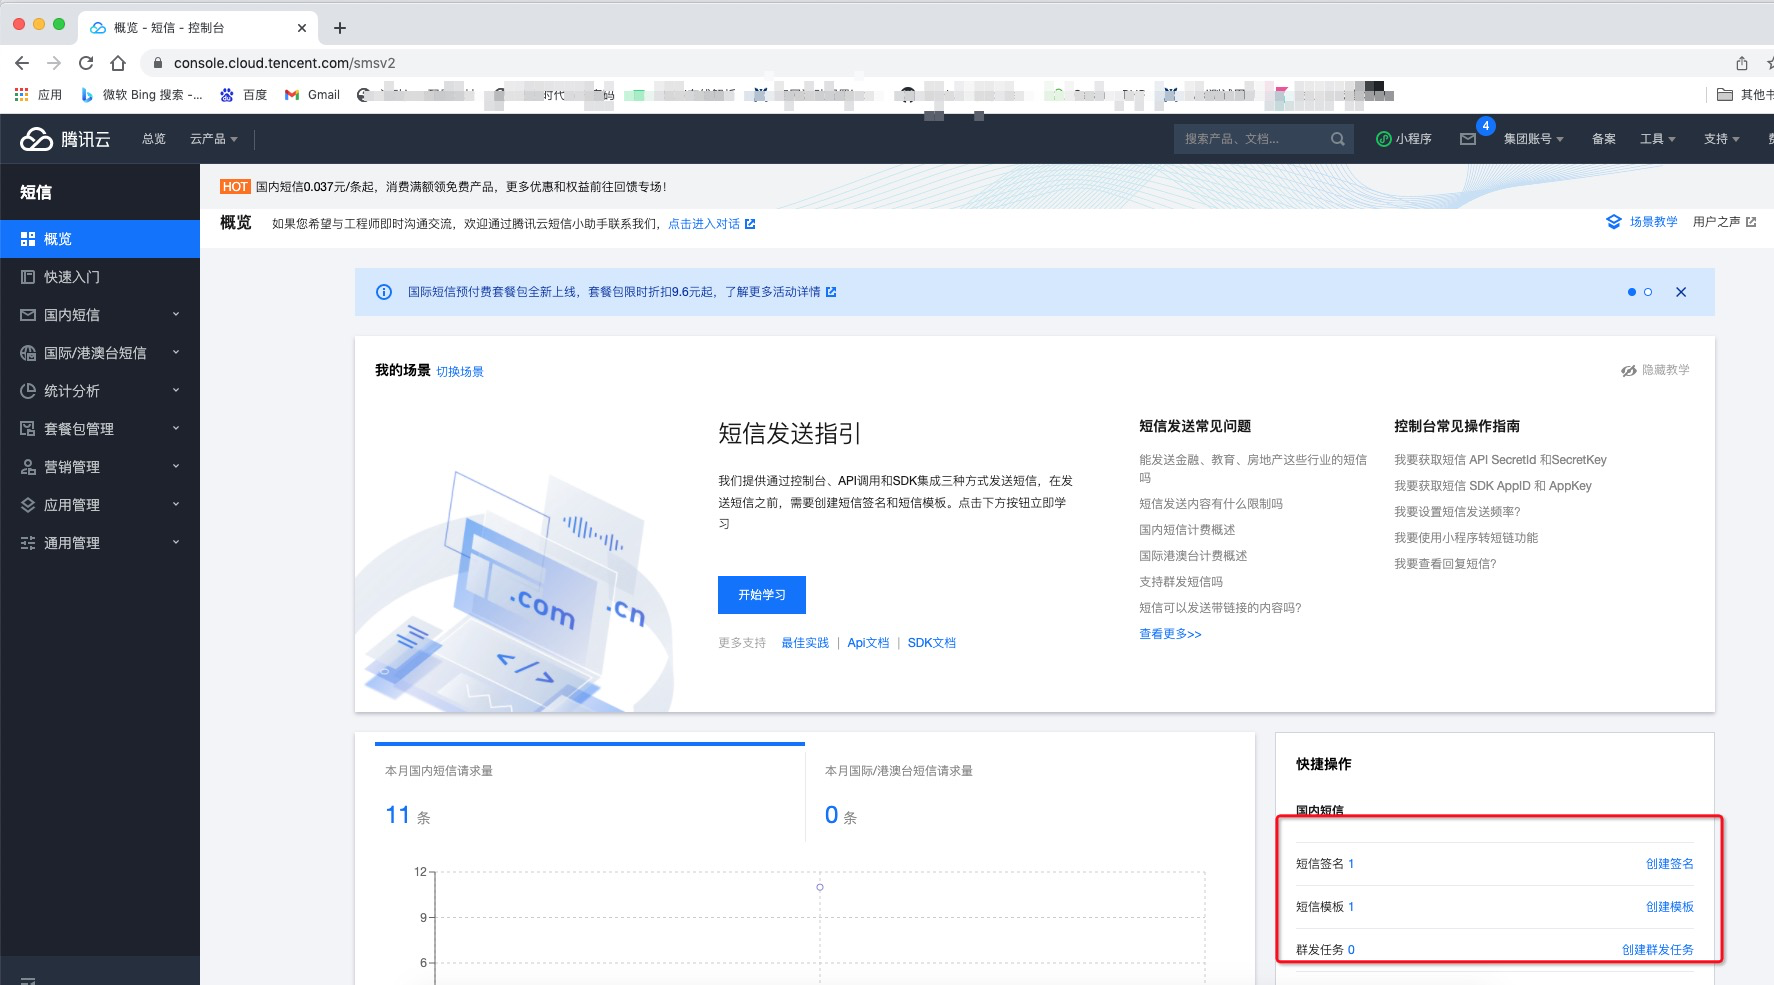Image resolution: width=1774 pixels, height=985 pixels.
Task: Open the 云产品 dropdown
Action: click(x=210, y=139)
